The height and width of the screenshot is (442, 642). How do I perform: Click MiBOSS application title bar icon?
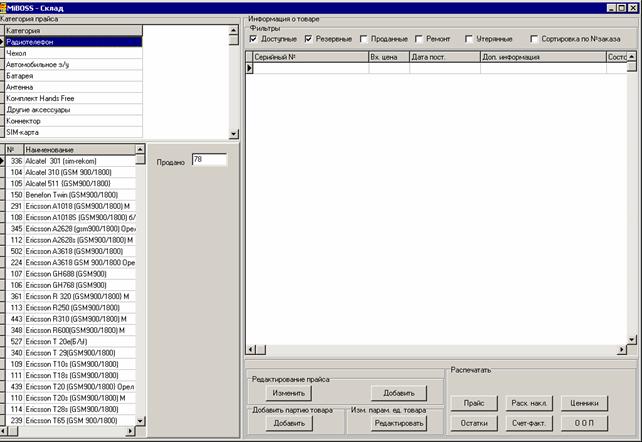tap(3, 8)
